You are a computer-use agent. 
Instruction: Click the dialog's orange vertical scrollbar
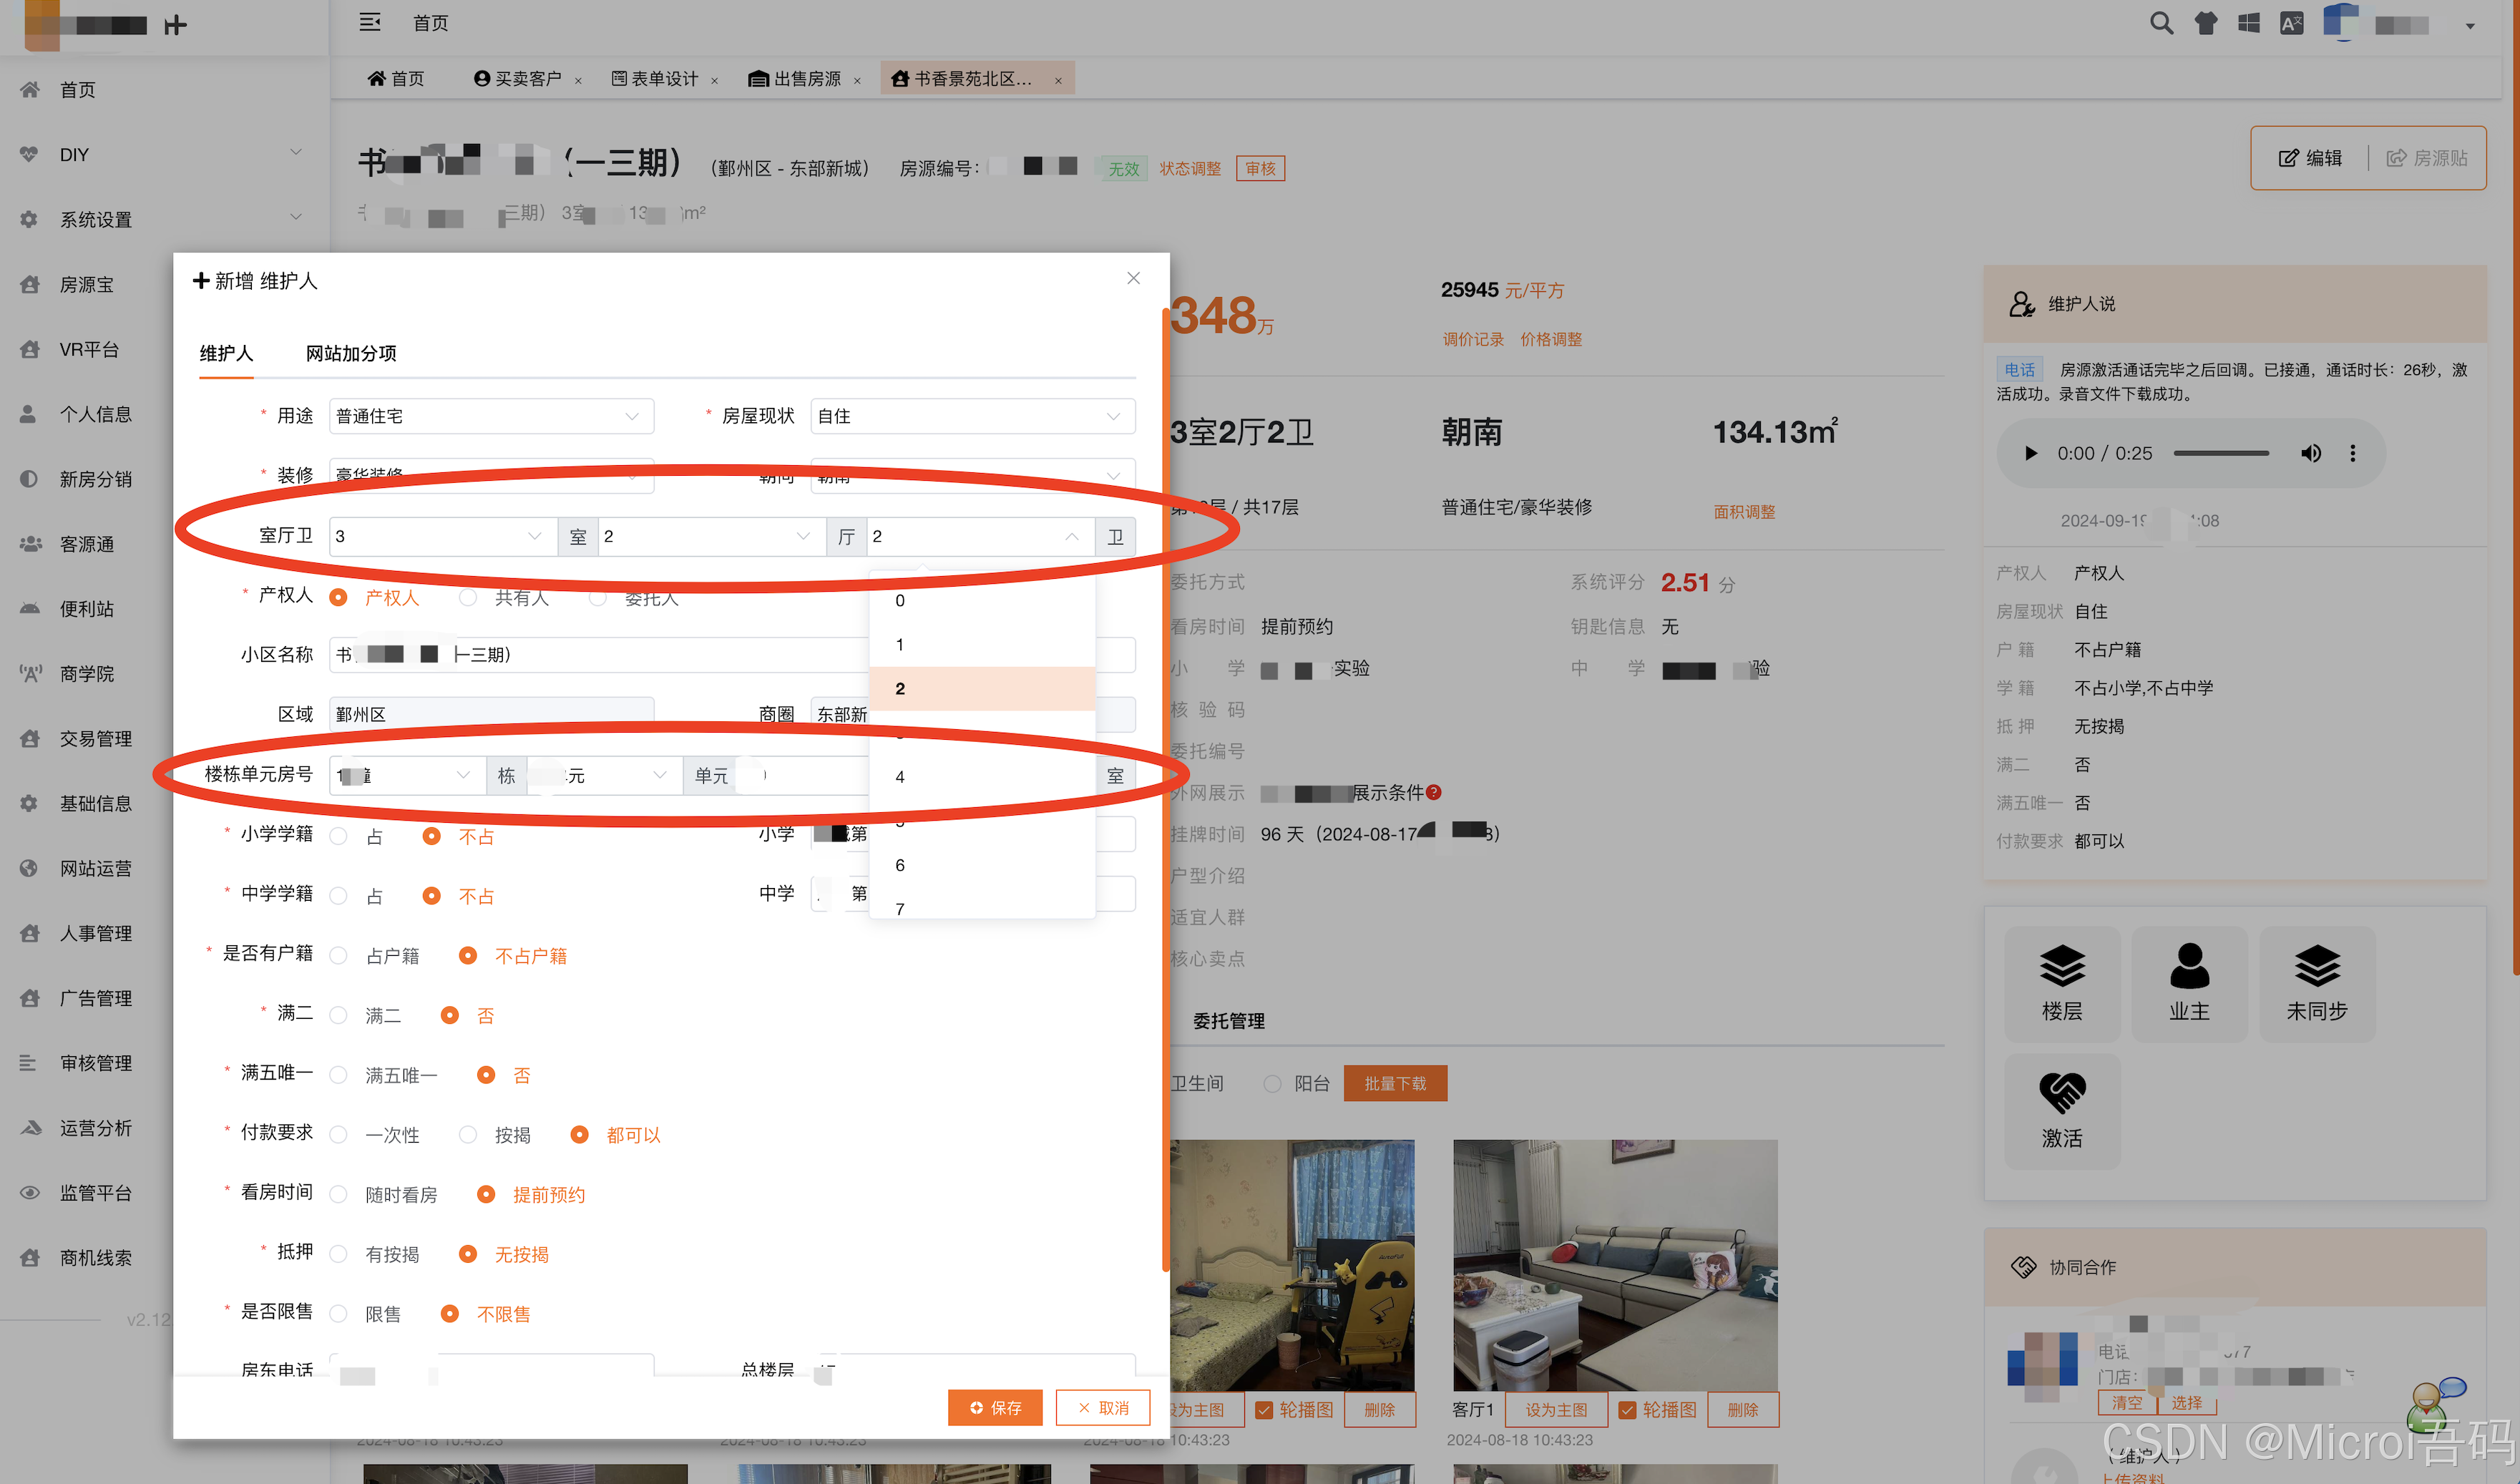tap(1165, 790)
